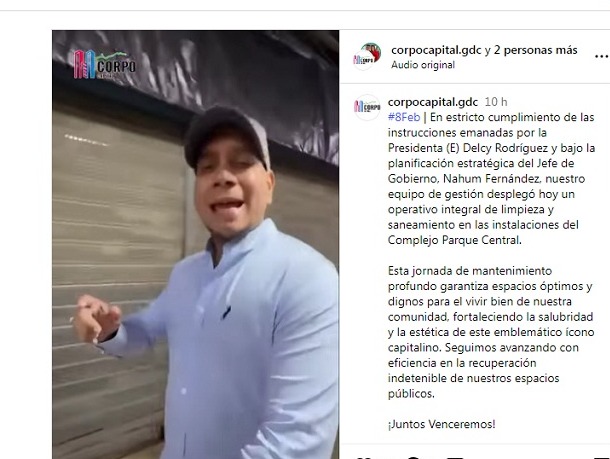Image resolution: width=610 pixels, height=459 pixels.
Task: Open corpocapital.gdc profile from the post header
Action: tap(436, 50)
